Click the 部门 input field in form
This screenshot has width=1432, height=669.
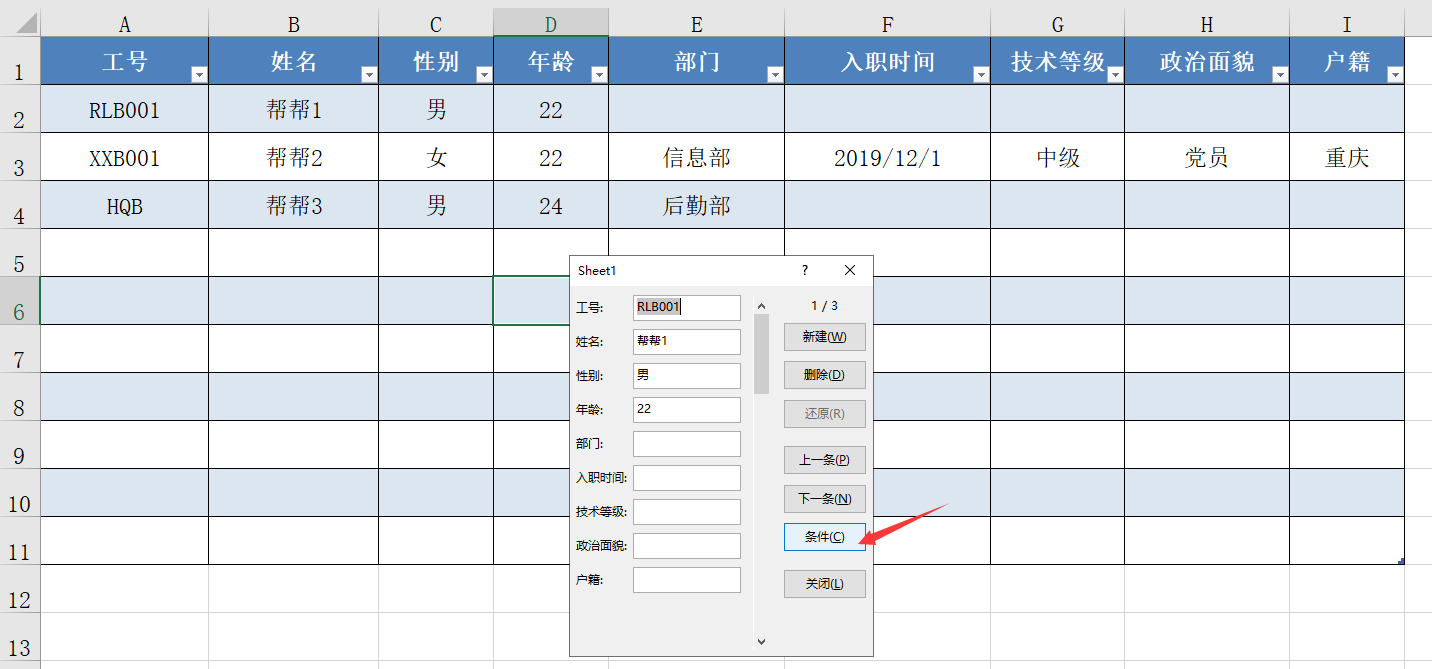pos(687,444)
